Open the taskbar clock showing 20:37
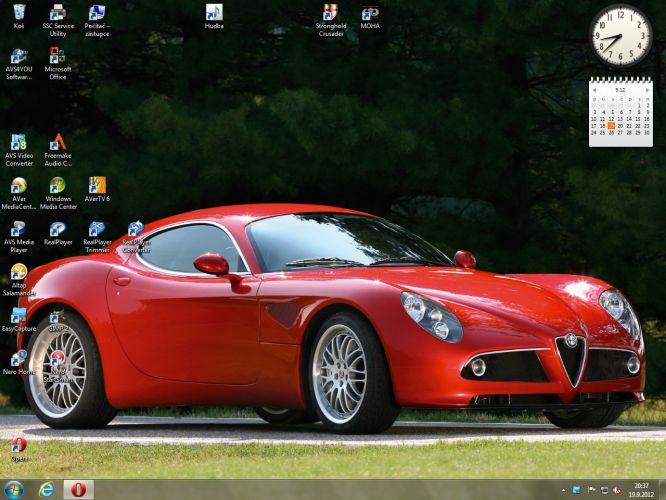The height and width of the screenshot is (500, 666). point(641,490)
